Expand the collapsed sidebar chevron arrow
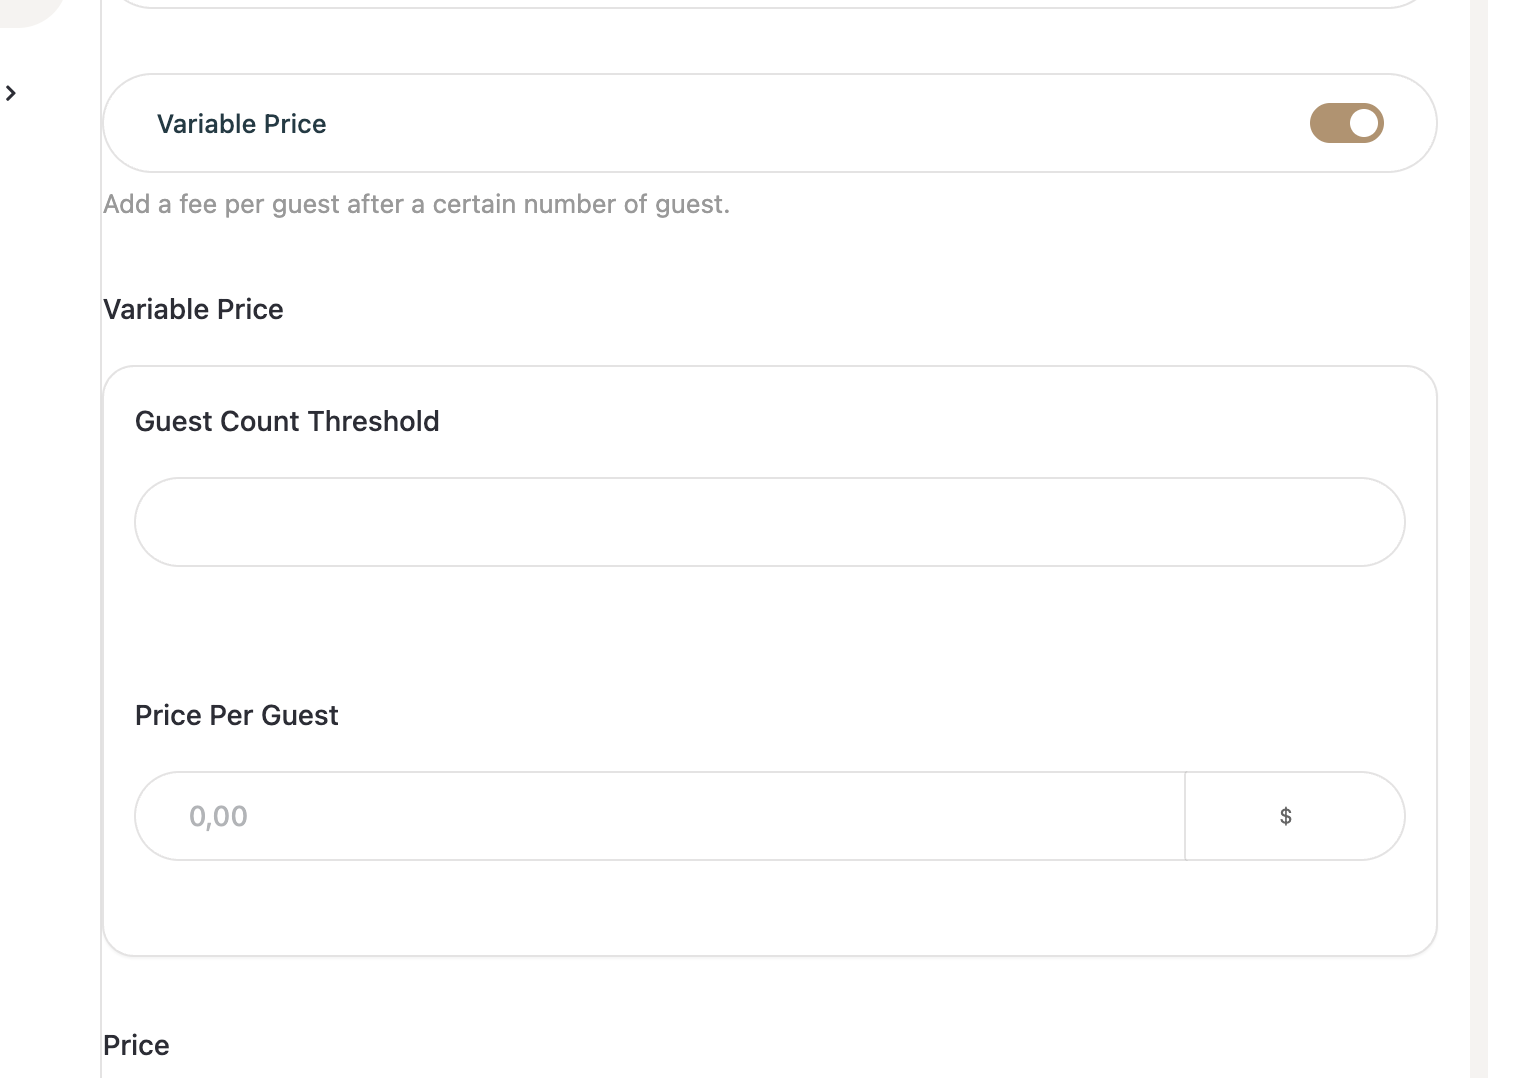Viewport: 1516px width, 1078px height. (x=11, y=93)
